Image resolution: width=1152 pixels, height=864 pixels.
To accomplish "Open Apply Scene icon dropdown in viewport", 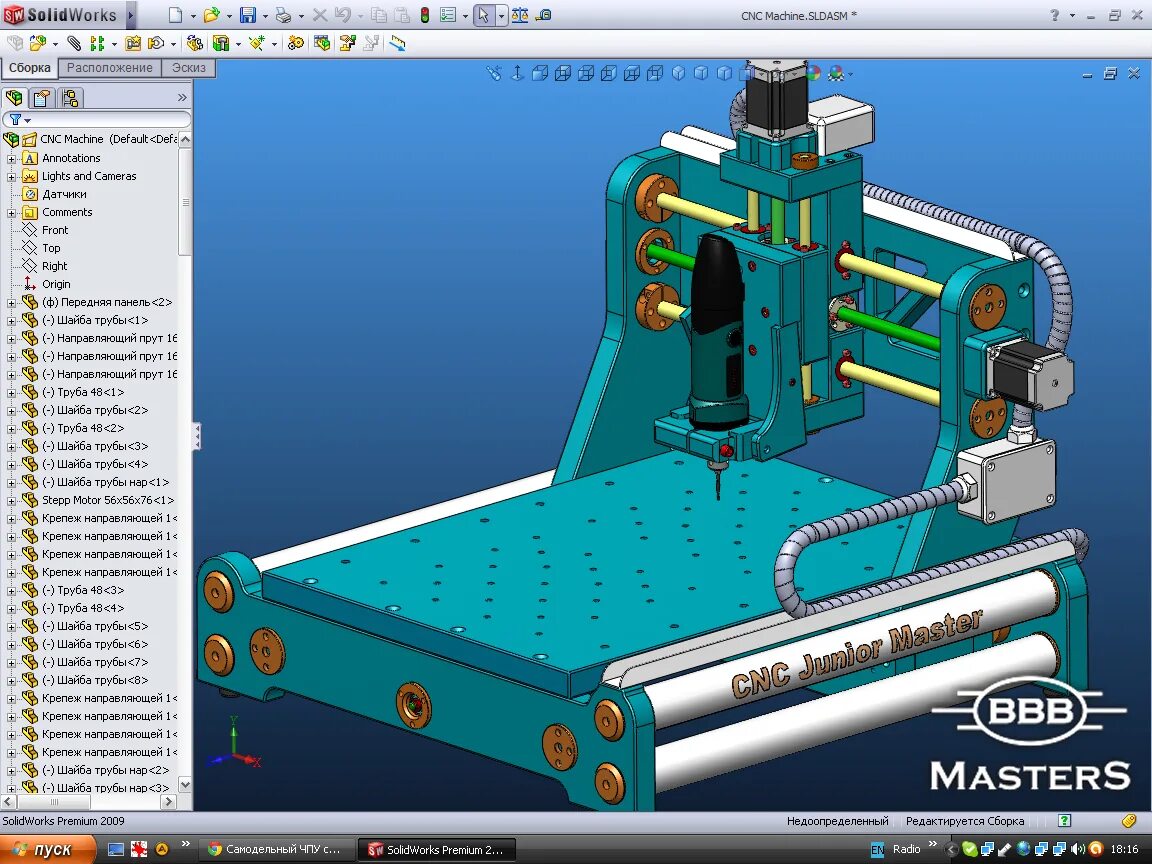I will pyautogui.click(x=851, y=74).
